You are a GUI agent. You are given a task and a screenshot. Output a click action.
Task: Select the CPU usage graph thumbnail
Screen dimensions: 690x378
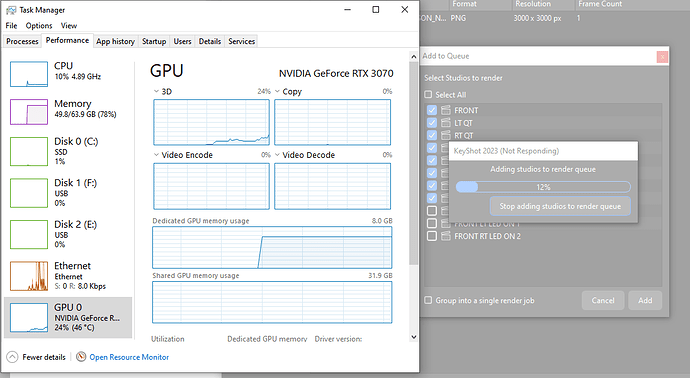coord(29,74)
